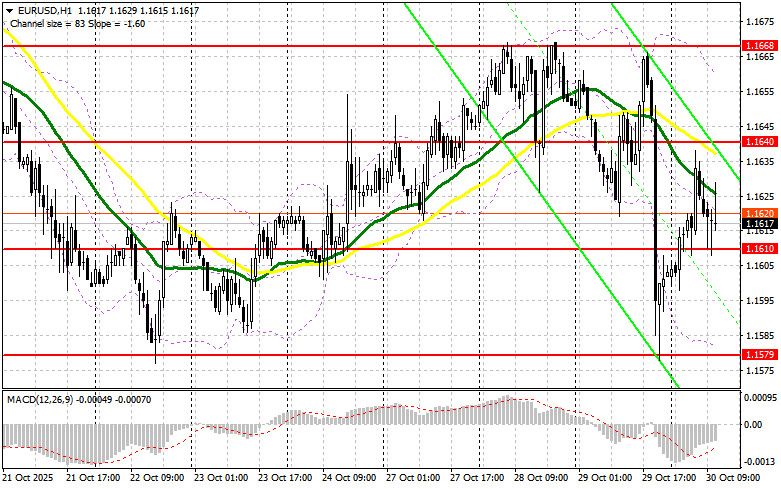Select the 1.1655 price axis label
The width and height of the screenshot is (781, 489).
pyautogui.click(x=761, y=92)
